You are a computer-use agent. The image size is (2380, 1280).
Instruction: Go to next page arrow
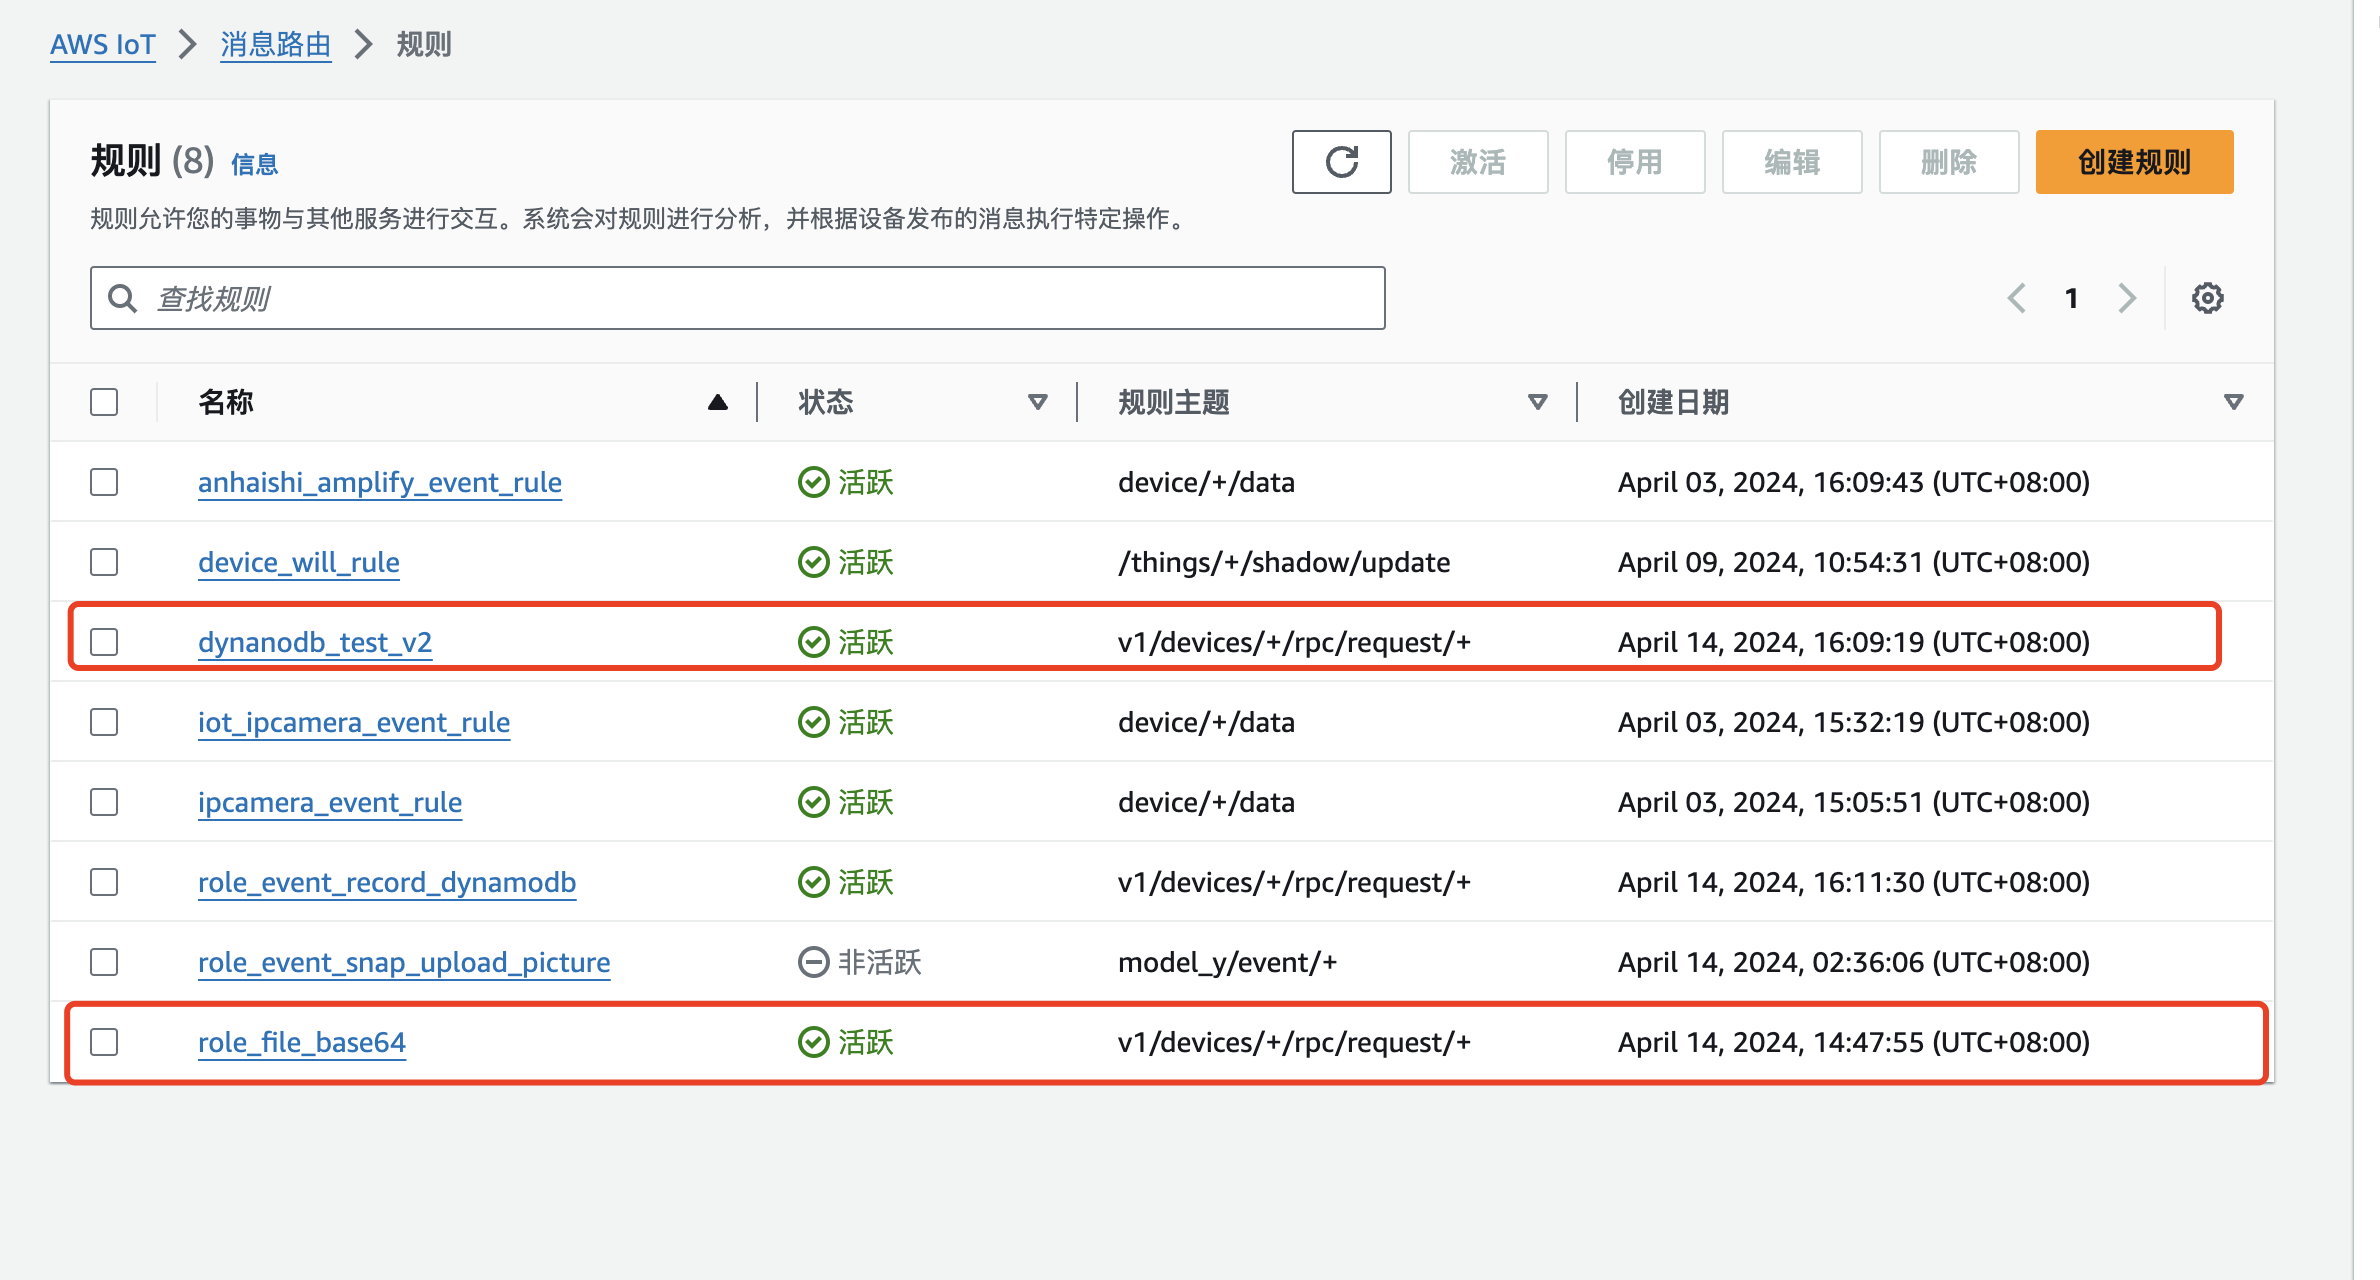click(x=2127, y=298)
